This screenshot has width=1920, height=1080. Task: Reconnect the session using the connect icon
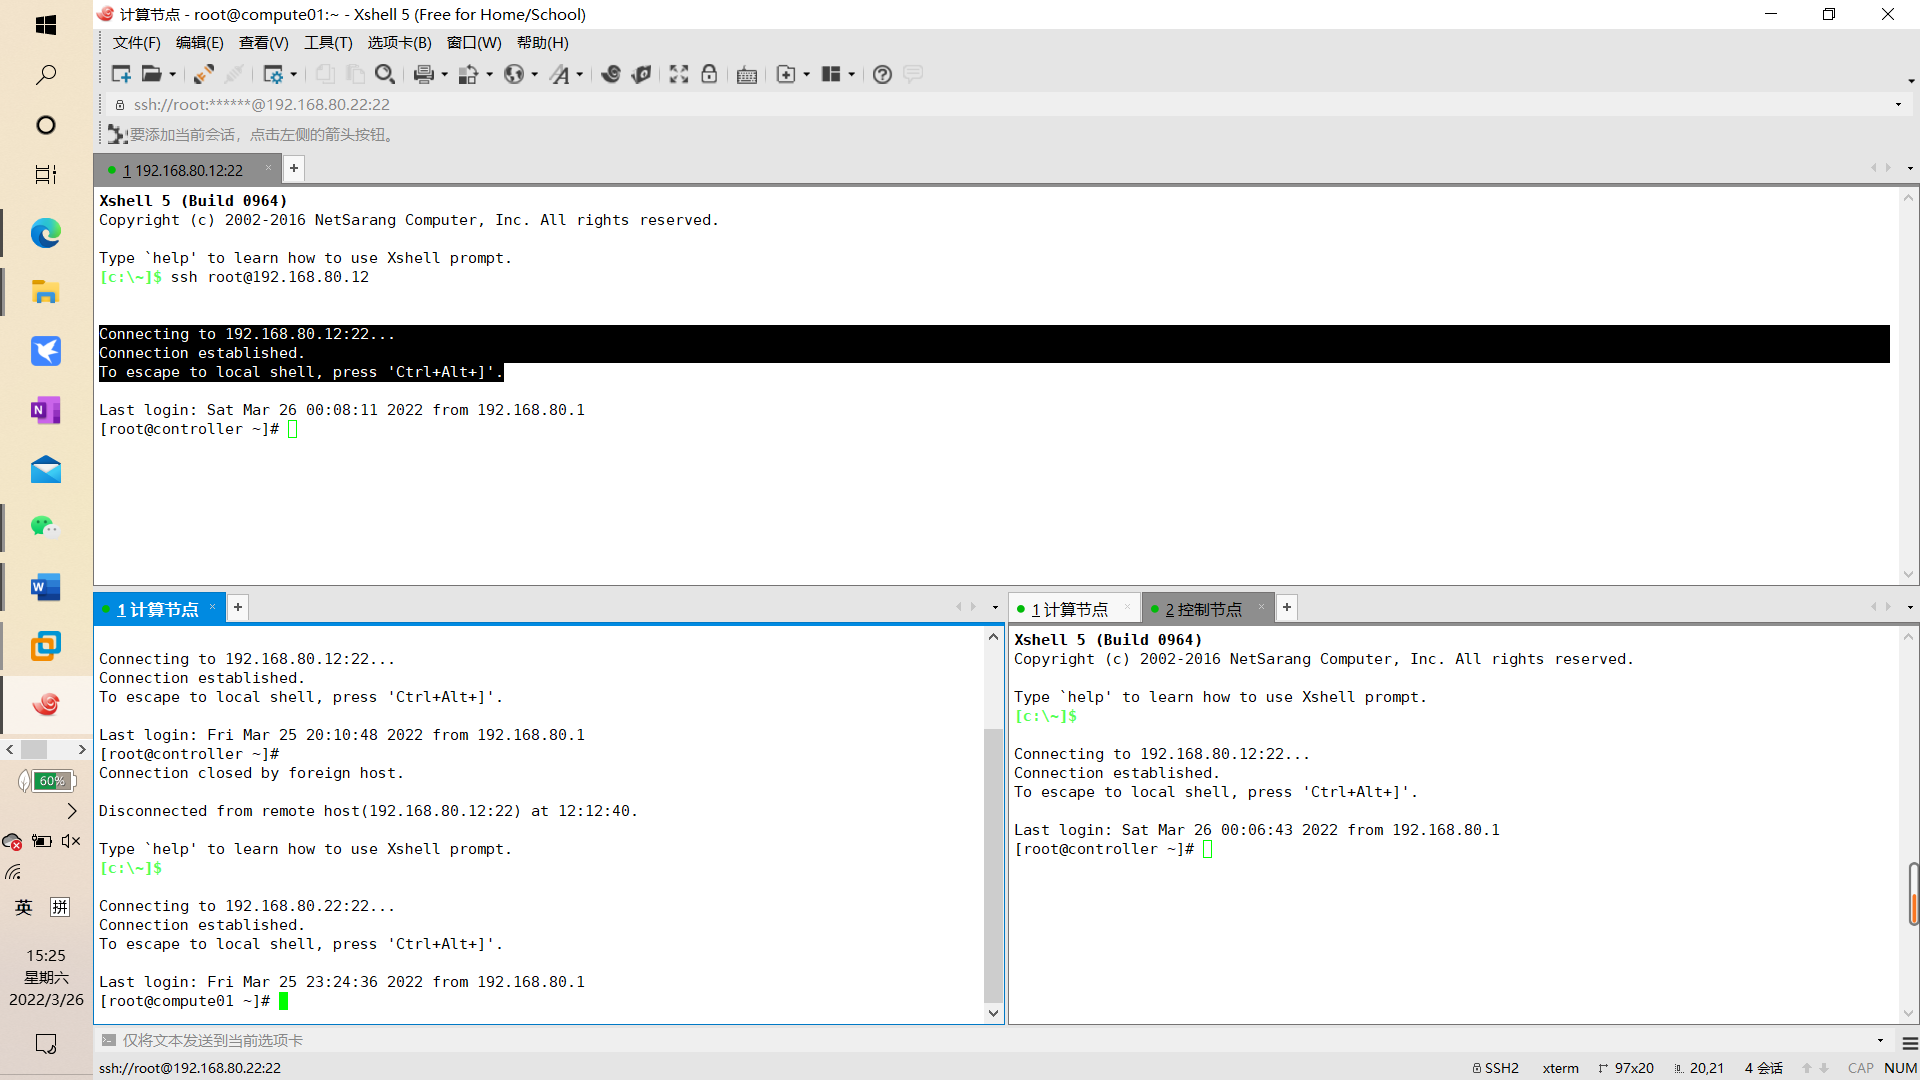(204, 74)
